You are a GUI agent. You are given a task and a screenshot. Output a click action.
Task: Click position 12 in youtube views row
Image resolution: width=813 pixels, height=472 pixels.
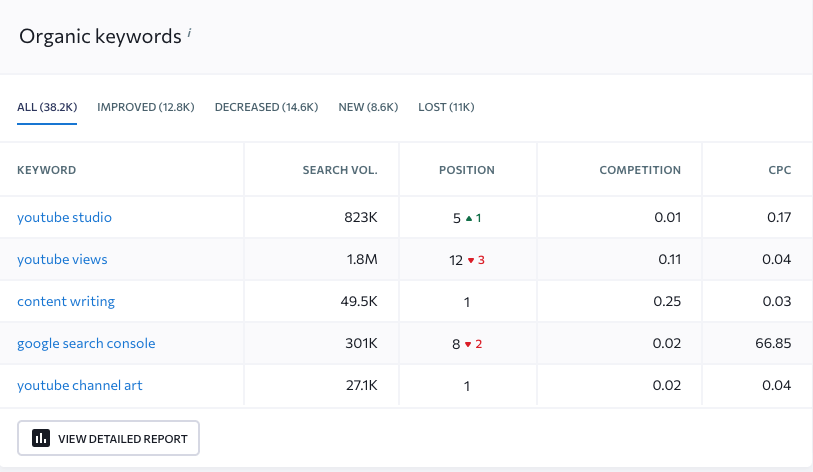click(456, 260)
